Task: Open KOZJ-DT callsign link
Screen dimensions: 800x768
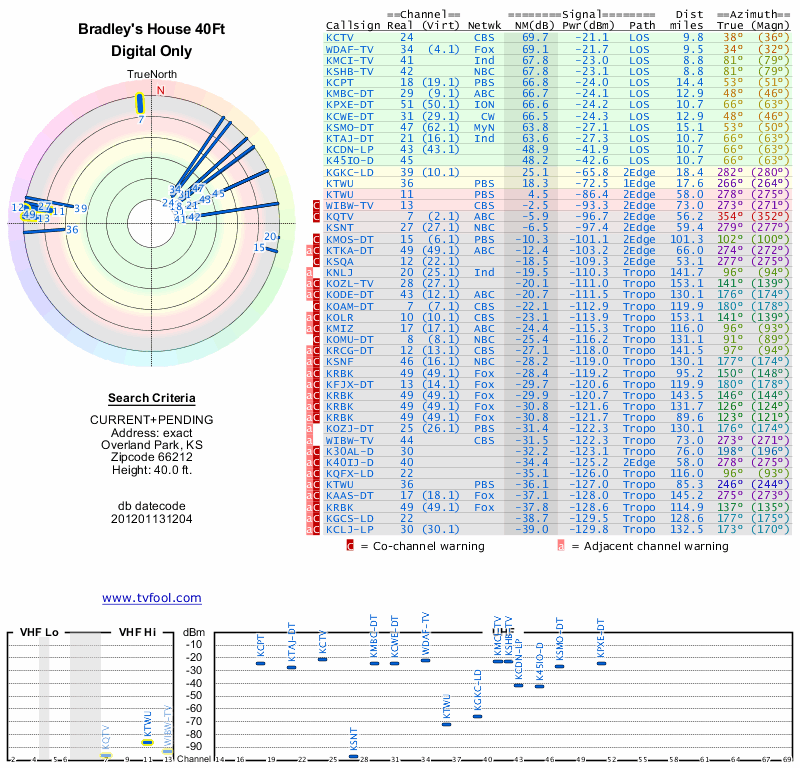Action: [x=350, y=429]
